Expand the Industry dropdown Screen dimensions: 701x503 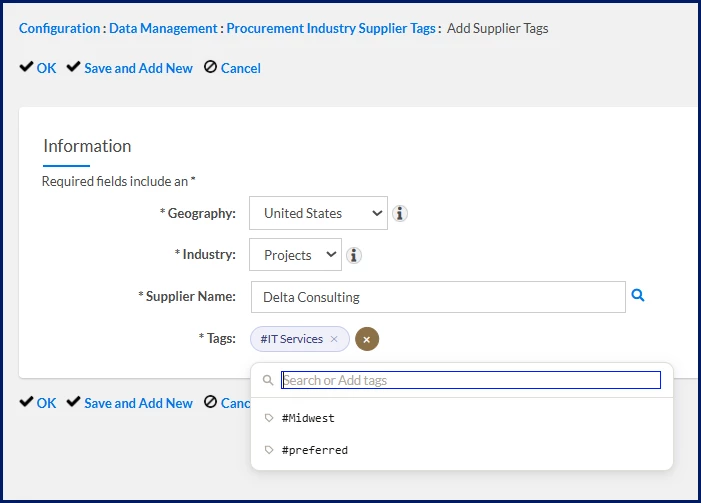coord(295,255)
